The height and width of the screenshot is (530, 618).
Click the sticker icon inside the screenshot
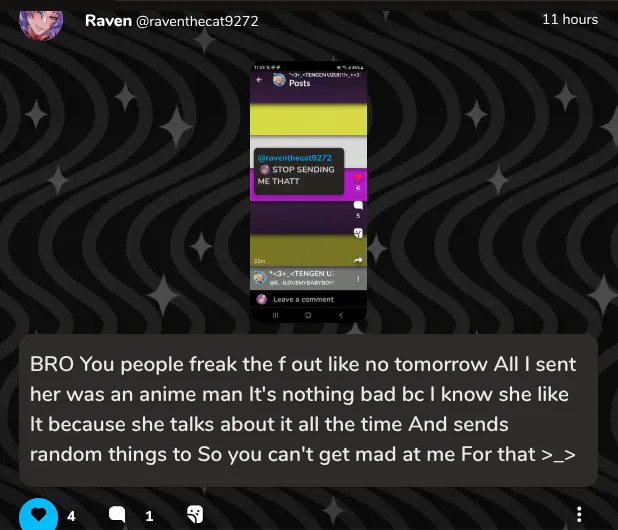click(x=358, y=233)
